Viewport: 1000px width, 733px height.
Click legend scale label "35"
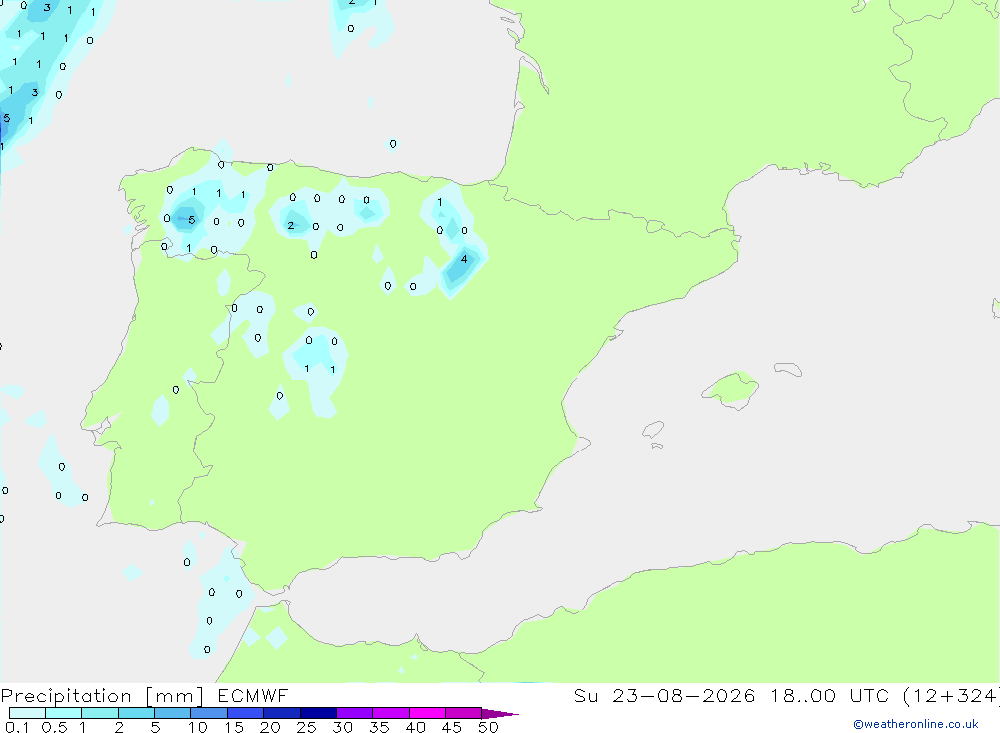point(379,727)
